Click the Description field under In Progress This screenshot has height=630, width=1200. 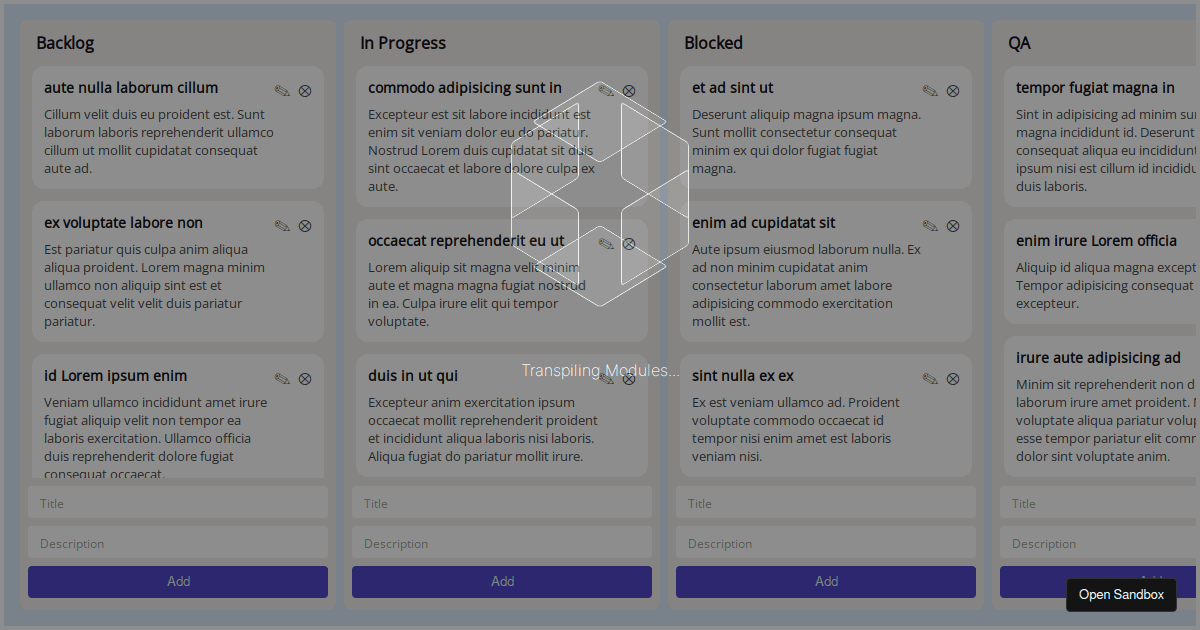[x=501, y=543]
